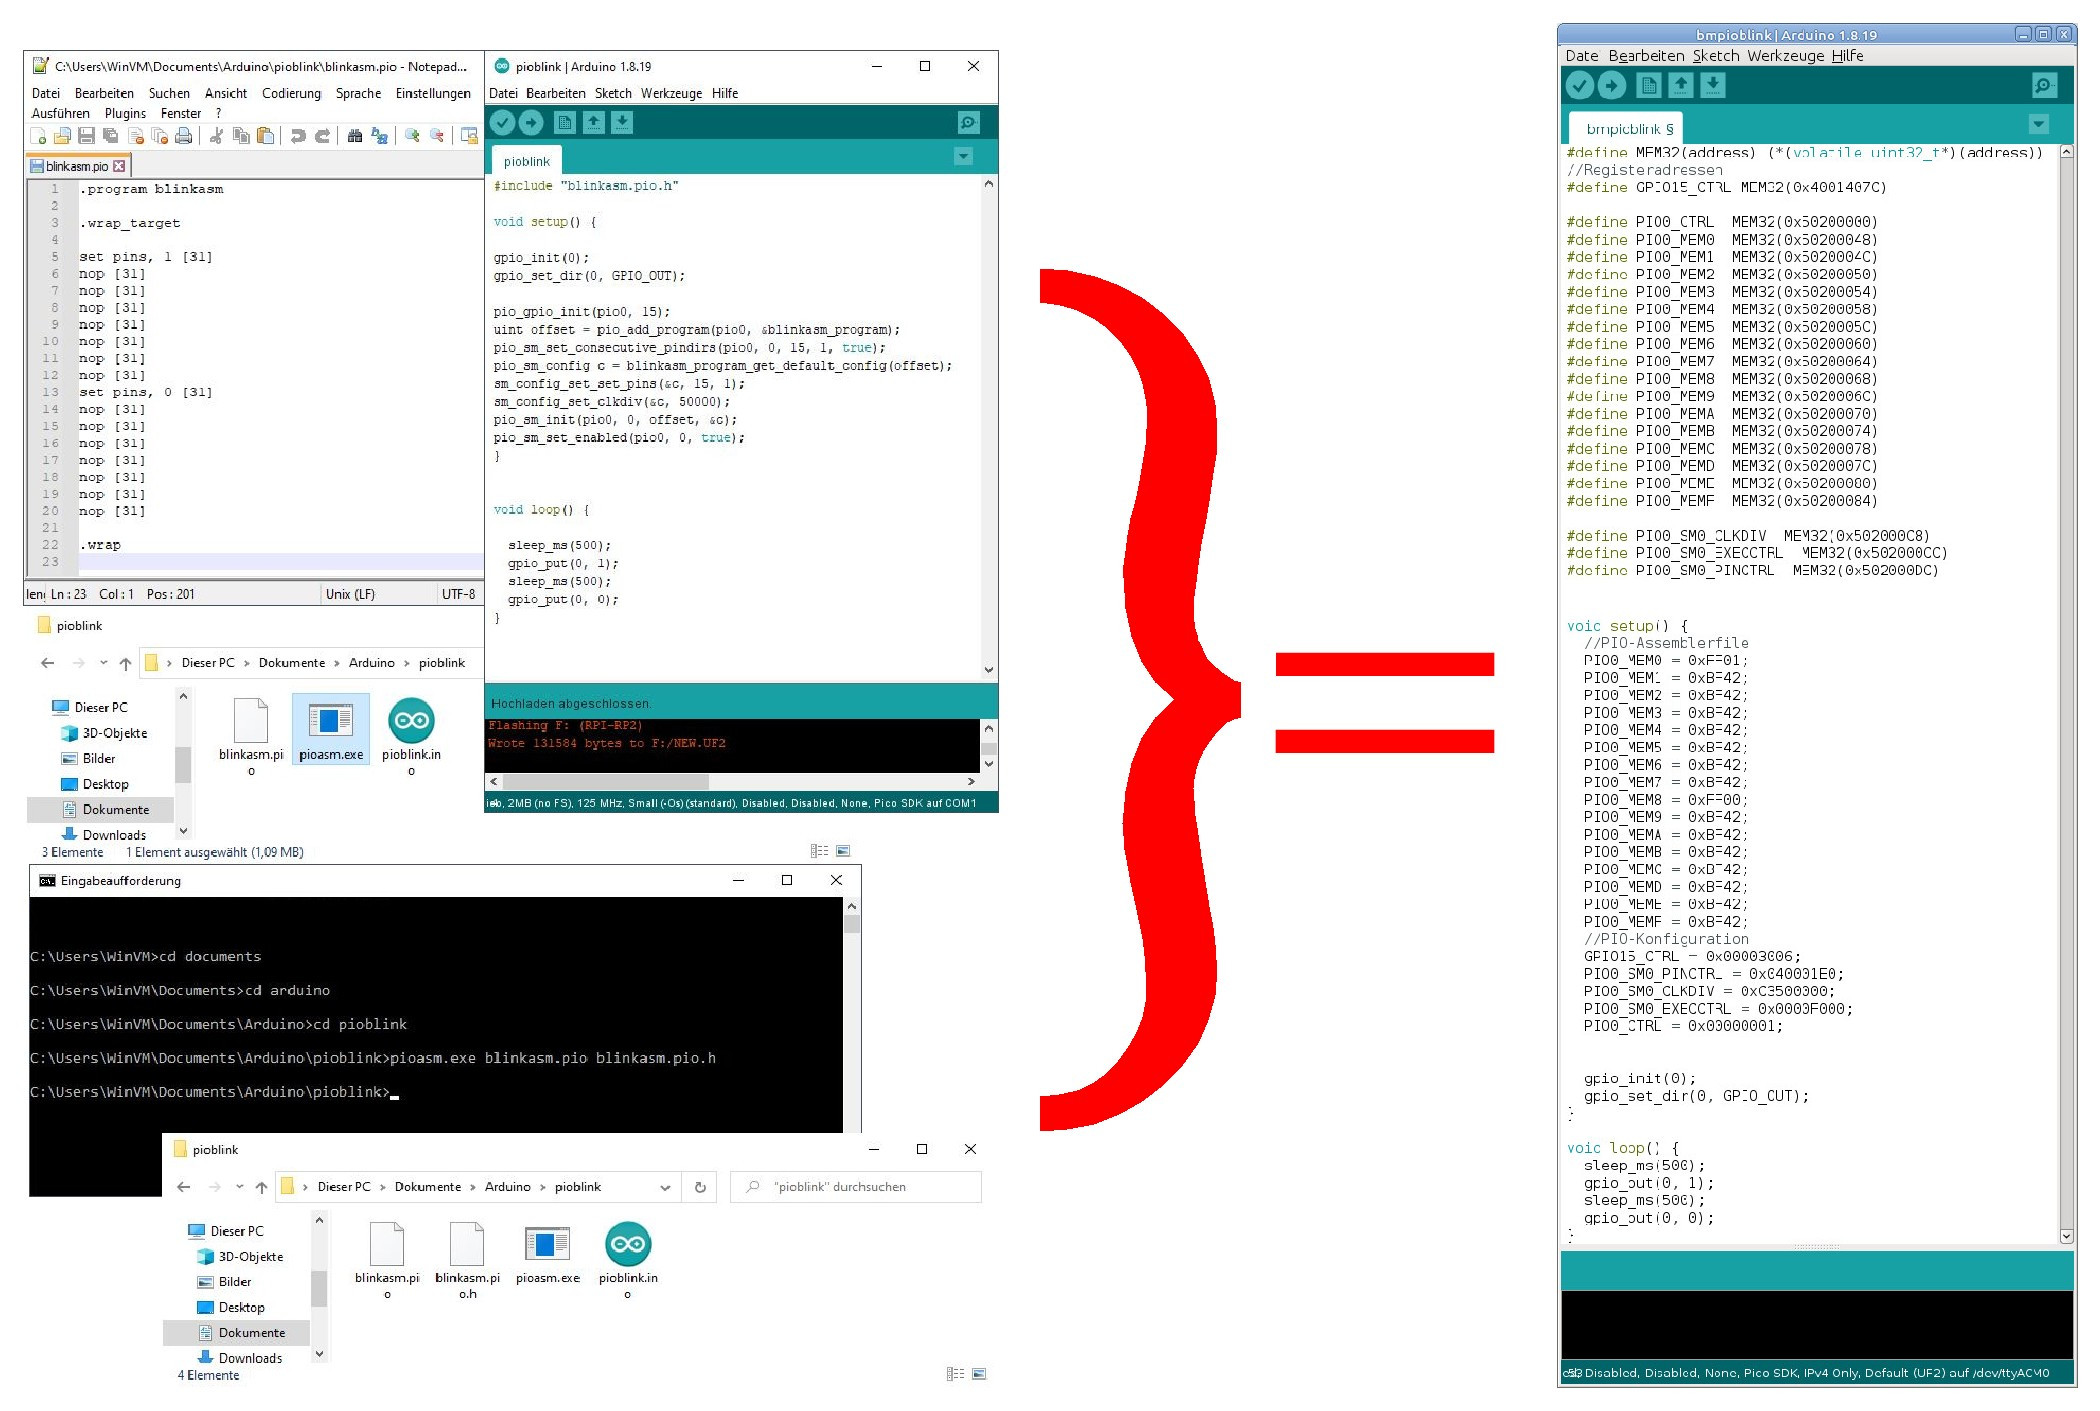Open Serial Monitor in bmpioblink Arduino window
The image size is (2100, 1411).
[2044, 86]
